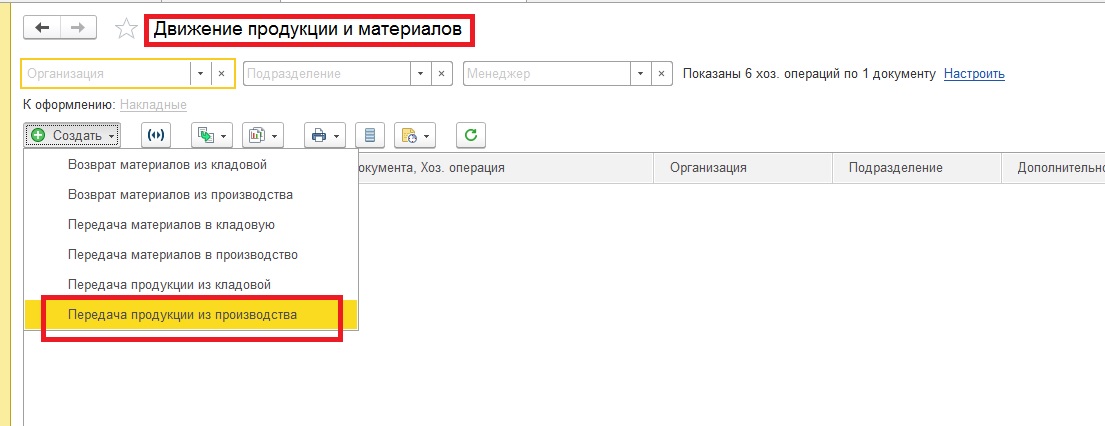Click the refresh list icon
The height and width of the screenshot is (426, 1105).
(471, 135)
